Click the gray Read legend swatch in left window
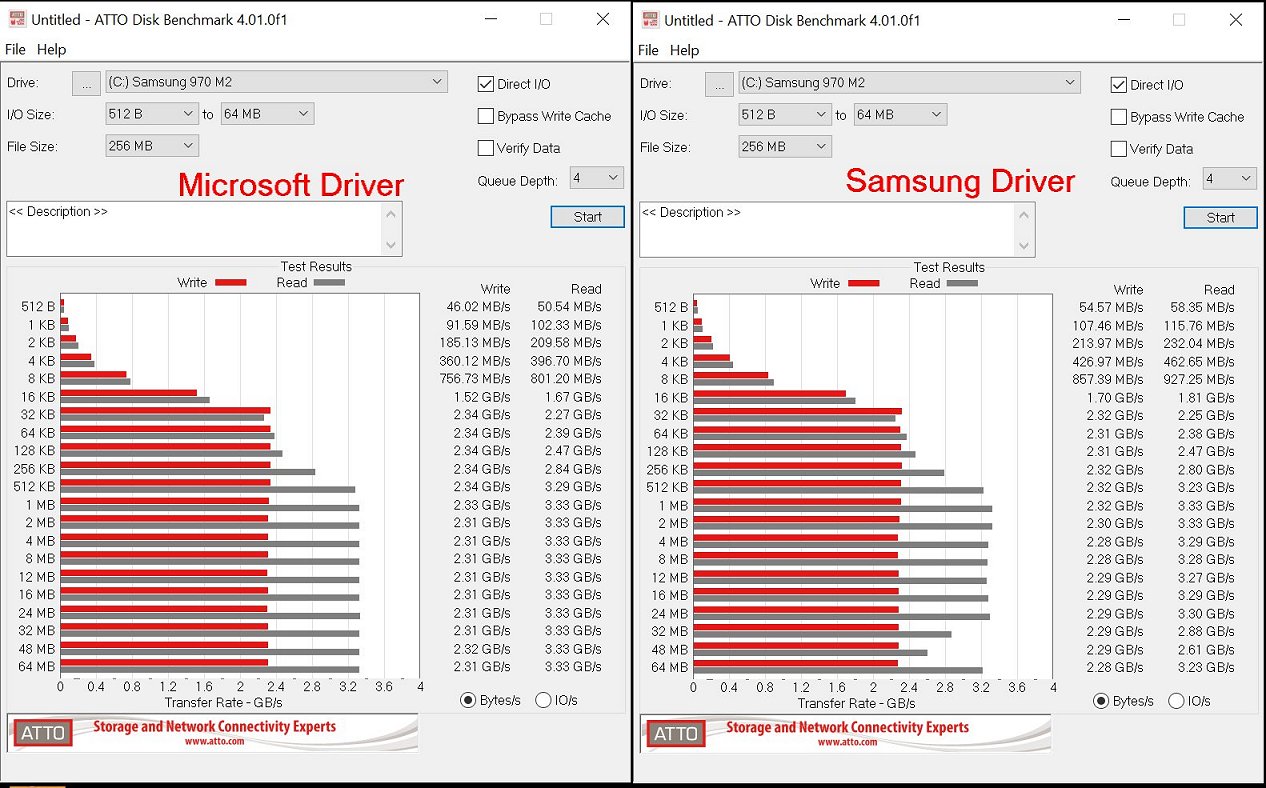The height and width of the screenshot is (788, 1266). (329, 283)
